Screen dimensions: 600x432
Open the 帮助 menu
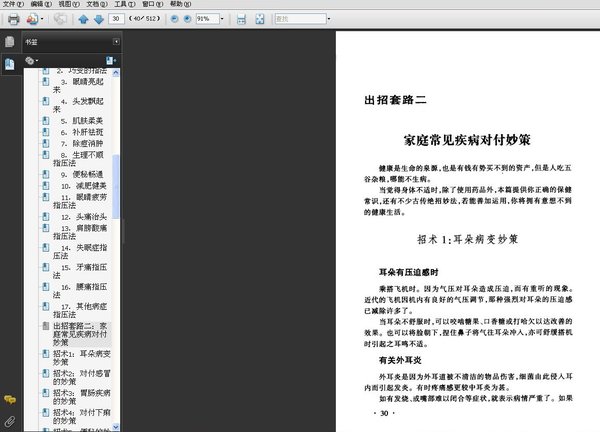[x=180, y=4]
